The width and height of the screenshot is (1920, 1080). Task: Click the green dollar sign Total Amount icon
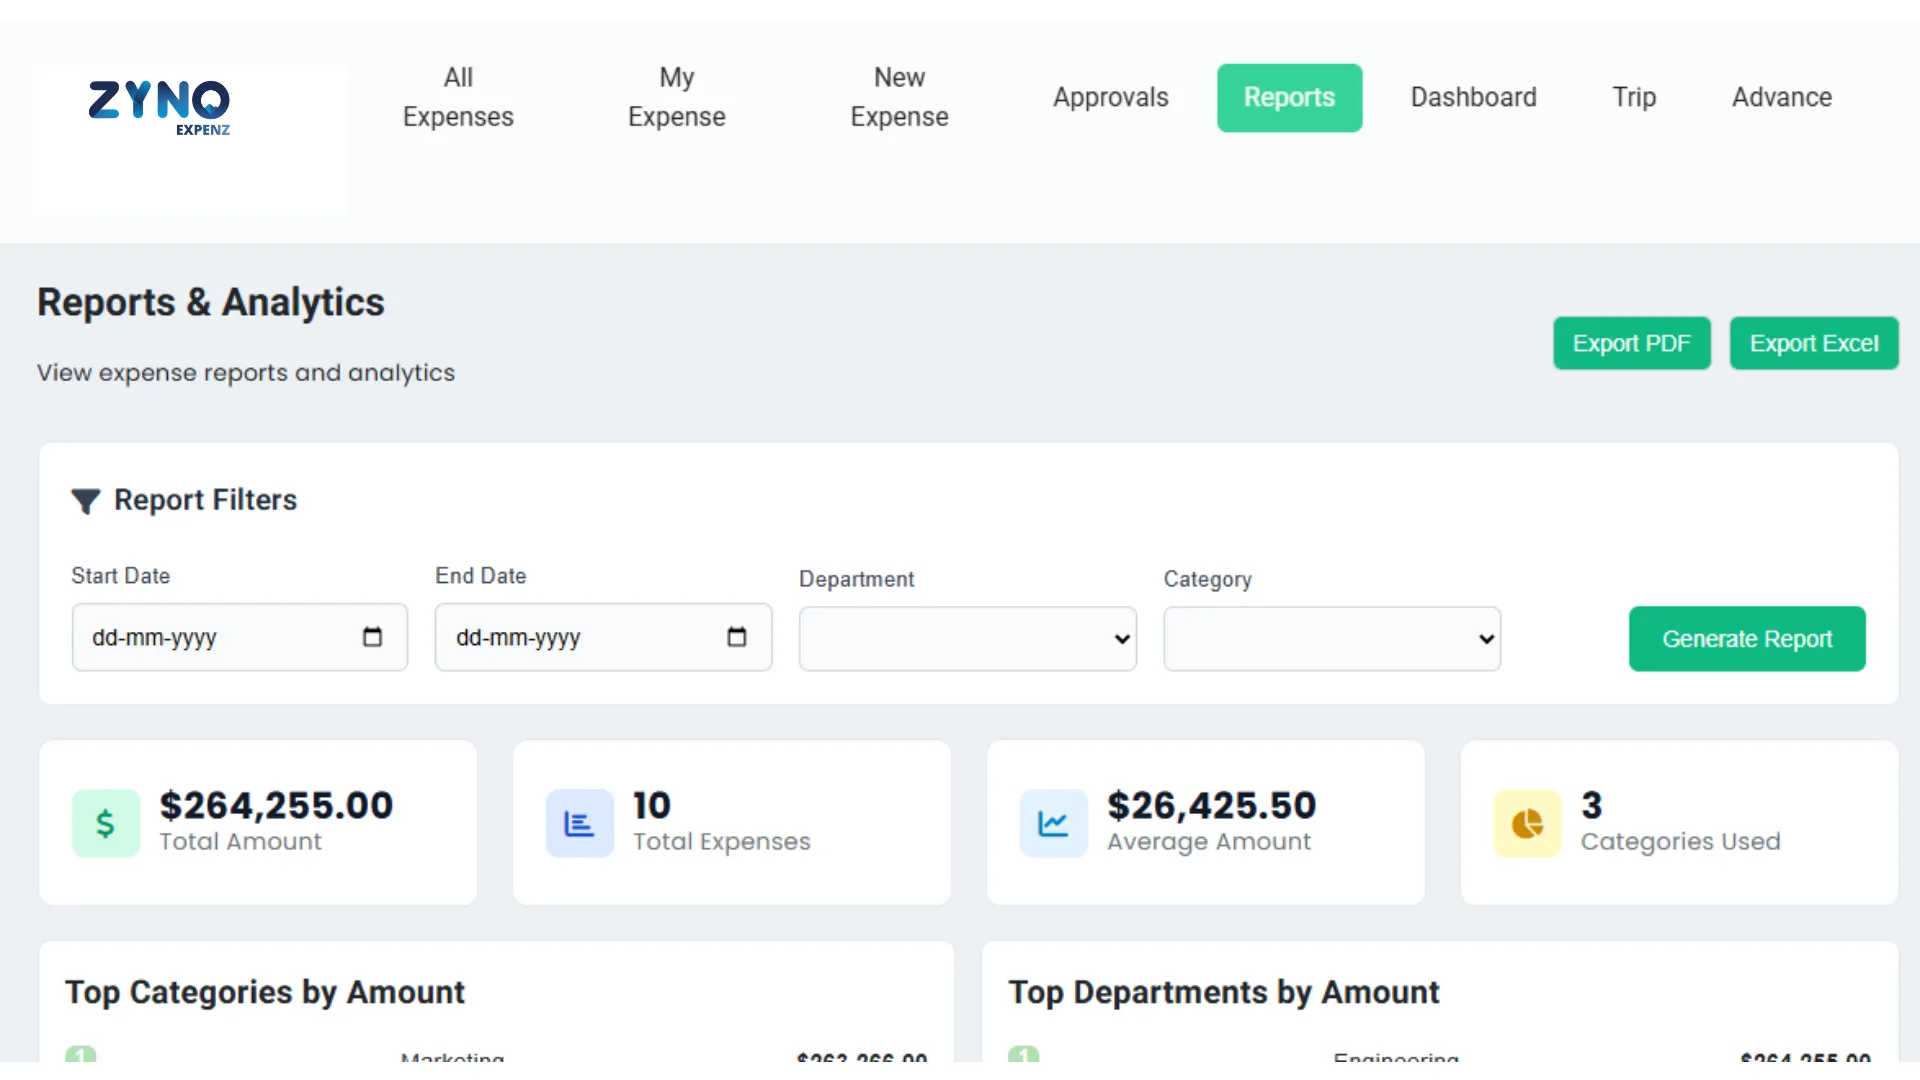pos(105,823)
